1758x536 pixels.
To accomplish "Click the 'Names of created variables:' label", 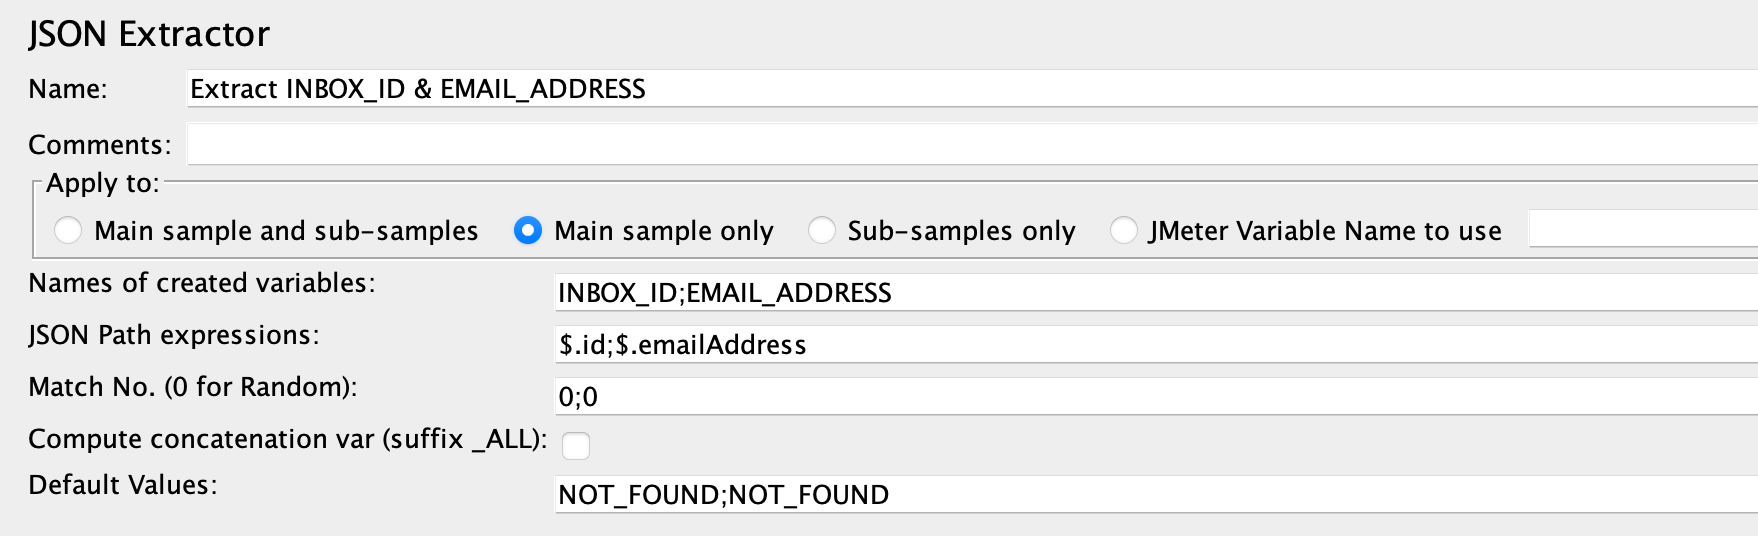I will (202, 283).
